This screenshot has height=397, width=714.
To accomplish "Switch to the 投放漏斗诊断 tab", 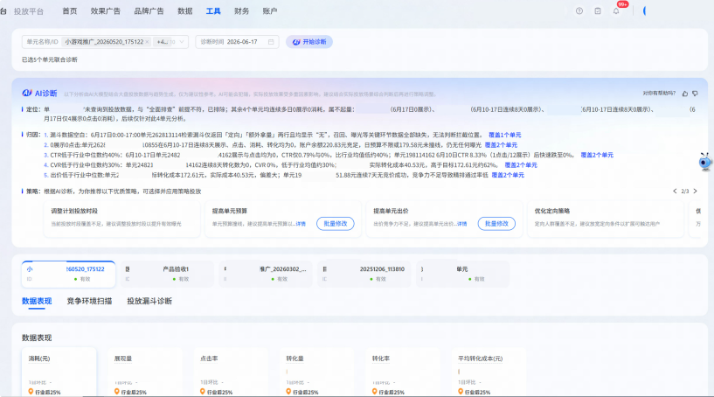I will coord(149,301).
